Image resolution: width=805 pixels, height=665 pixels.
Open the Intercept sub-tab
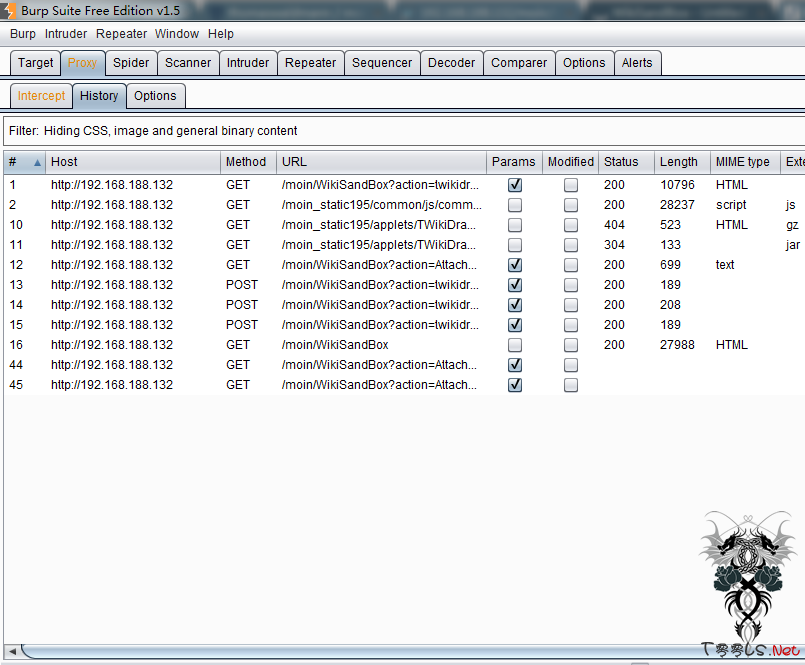pyautogui.click(x=42, y=96)
